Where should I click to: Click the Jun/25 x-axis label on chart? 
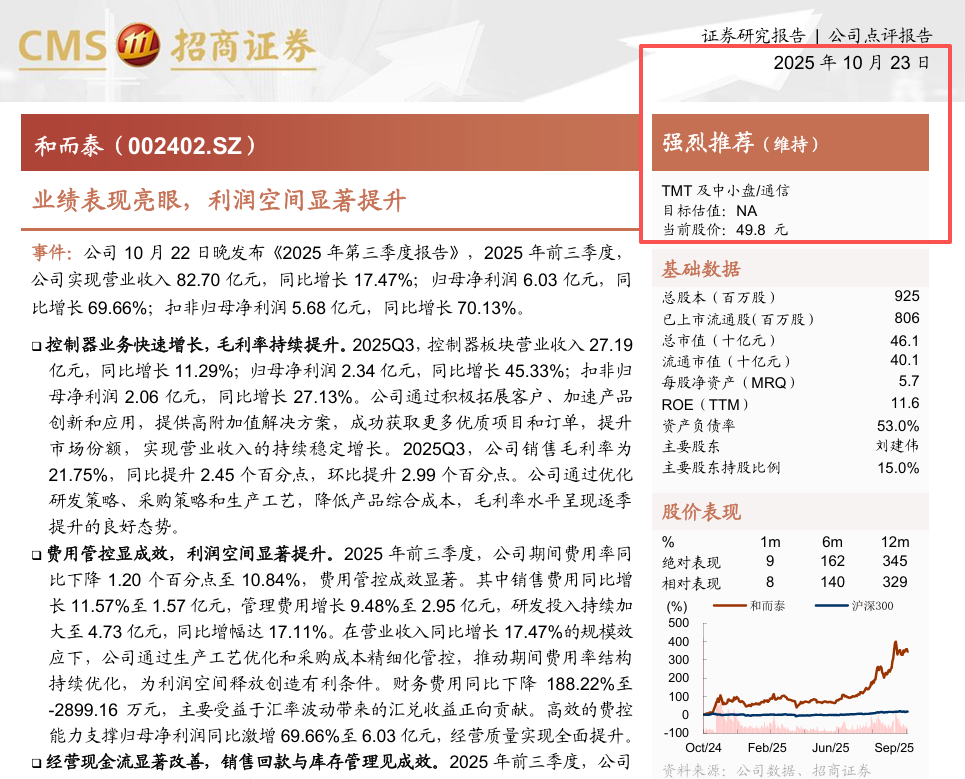pyautogui.click(x=830, y=748)
